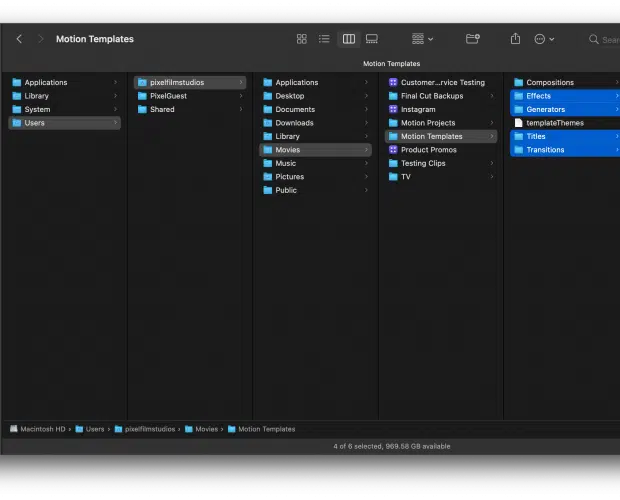Click the new folder toolbar icon
The height and width of the screenshot is (500, 620).
[x=473, y=39]
